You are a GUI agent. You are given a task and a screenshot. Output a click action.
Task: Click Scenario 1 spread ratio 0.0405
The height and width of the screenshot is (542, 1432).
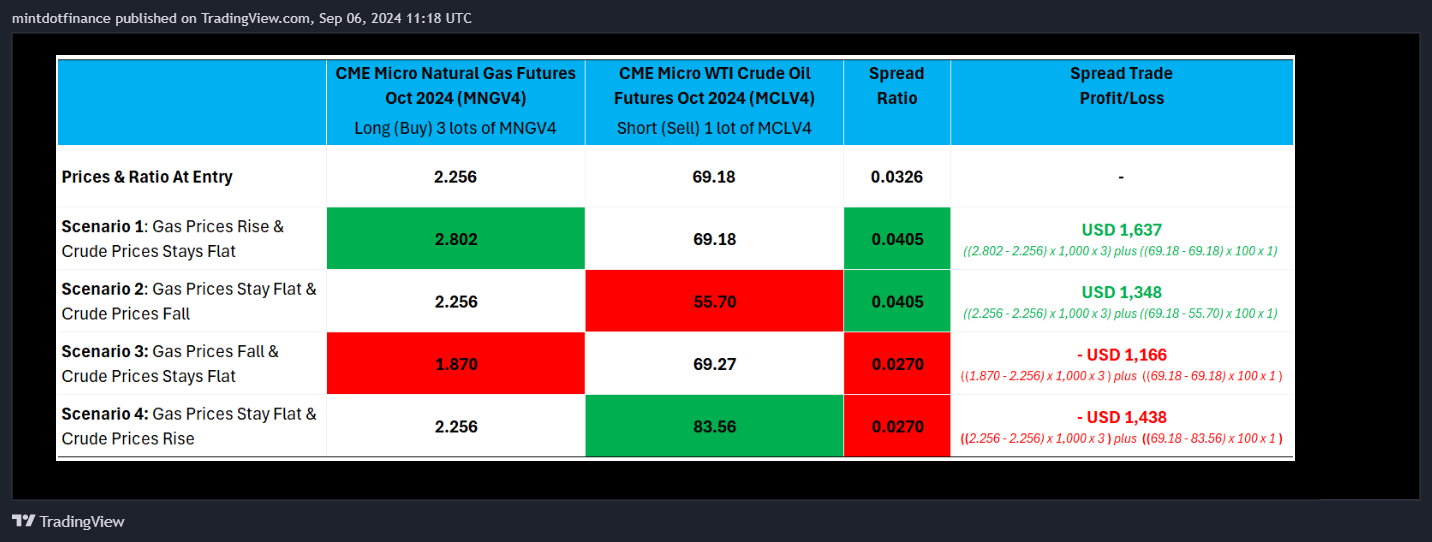(x=896, y=240)
